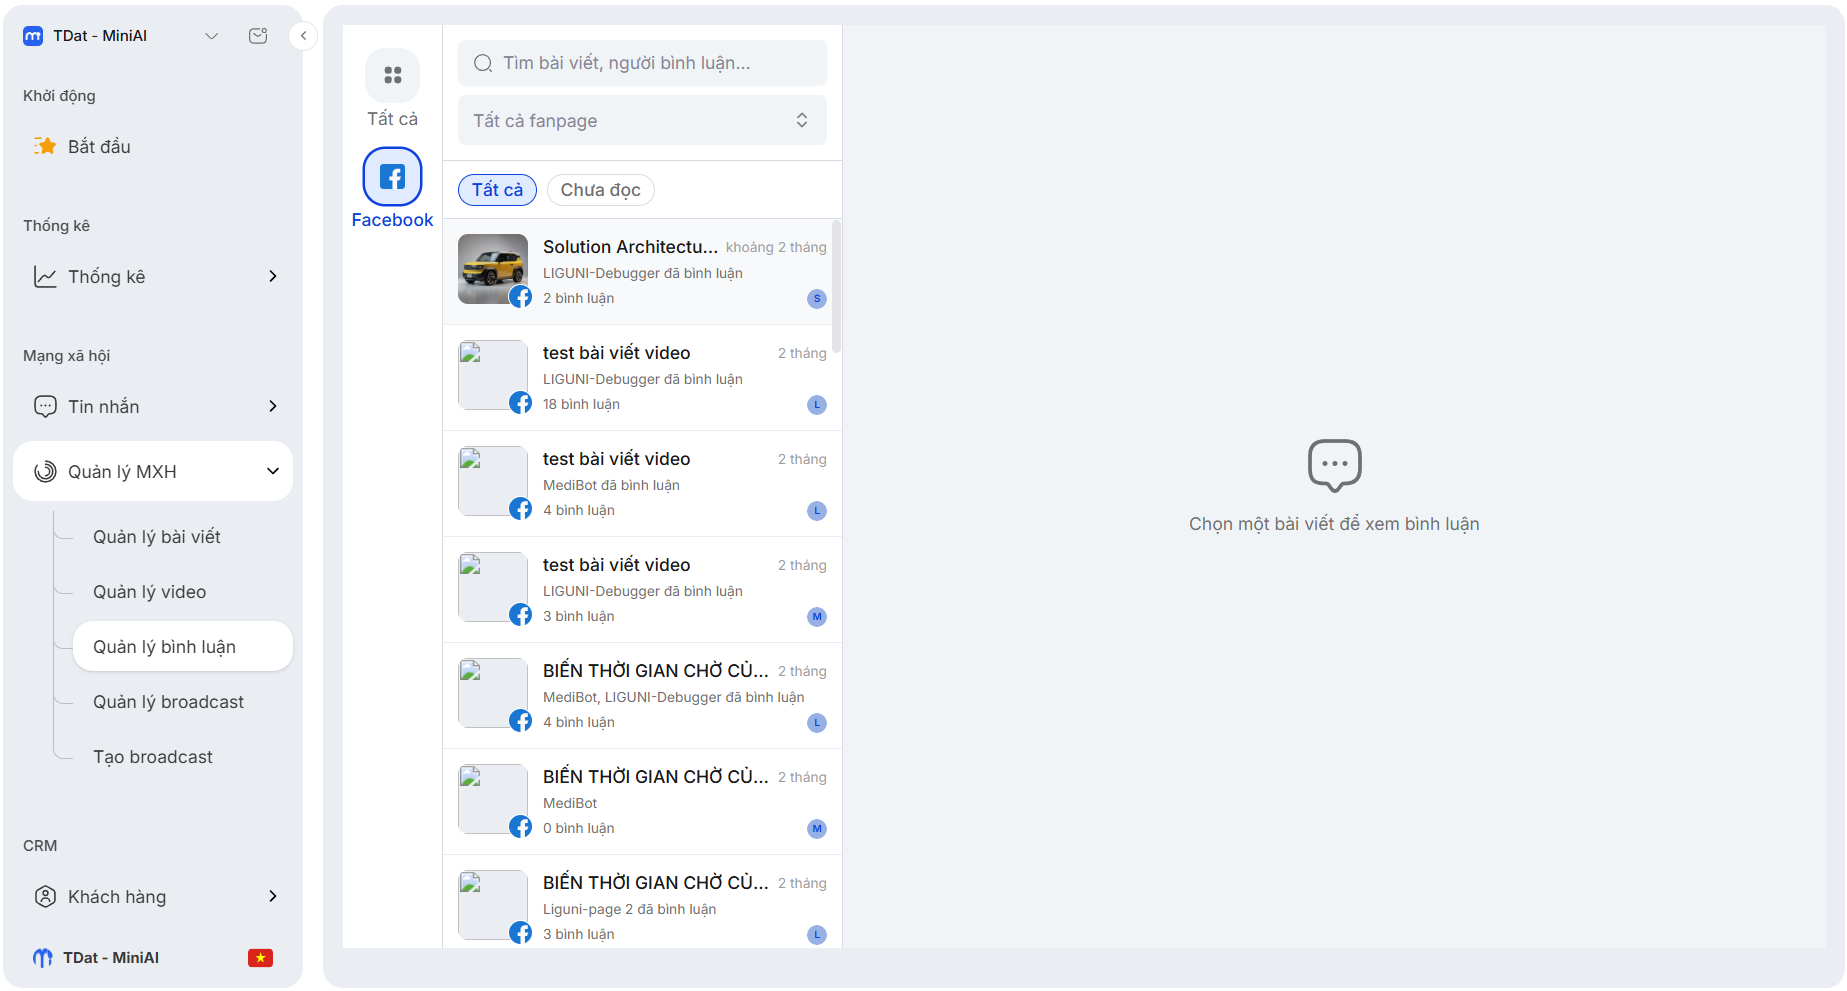
Task: Open Quản lý bài viết menu item
Action: pyautogui.click(x=157, y=537)
